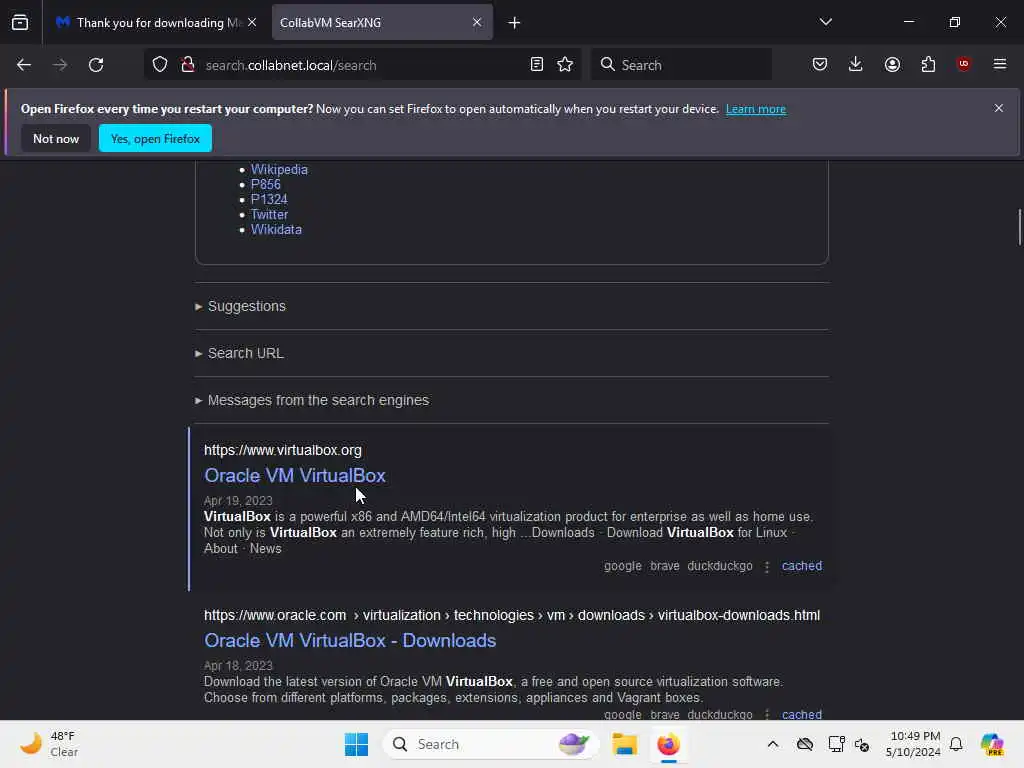Viewport: 1024px width, 768px height.
Task: Expand 'Messages from the search engines'
Action: (x=312, y=400)
